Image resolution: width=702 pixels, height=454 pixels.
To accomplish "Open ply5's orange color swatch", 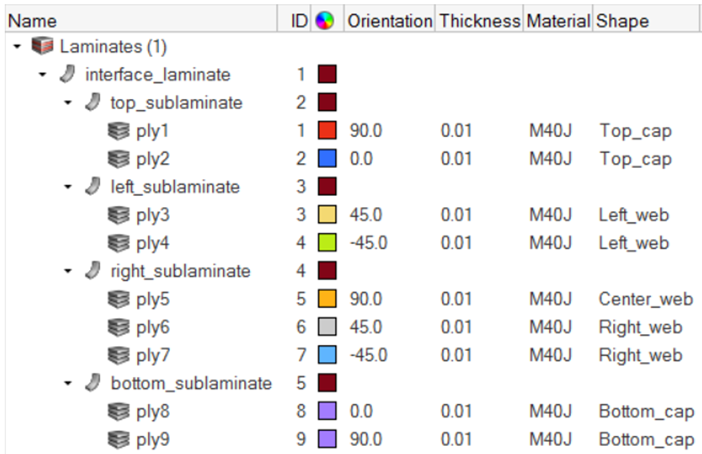I will (x=327, y=299).
